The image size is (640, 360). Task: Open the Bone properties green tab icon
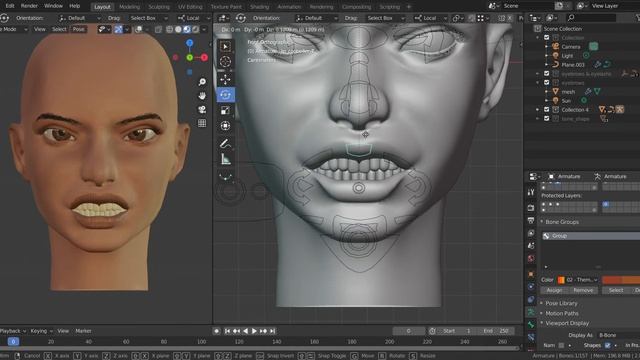point(531,325)
